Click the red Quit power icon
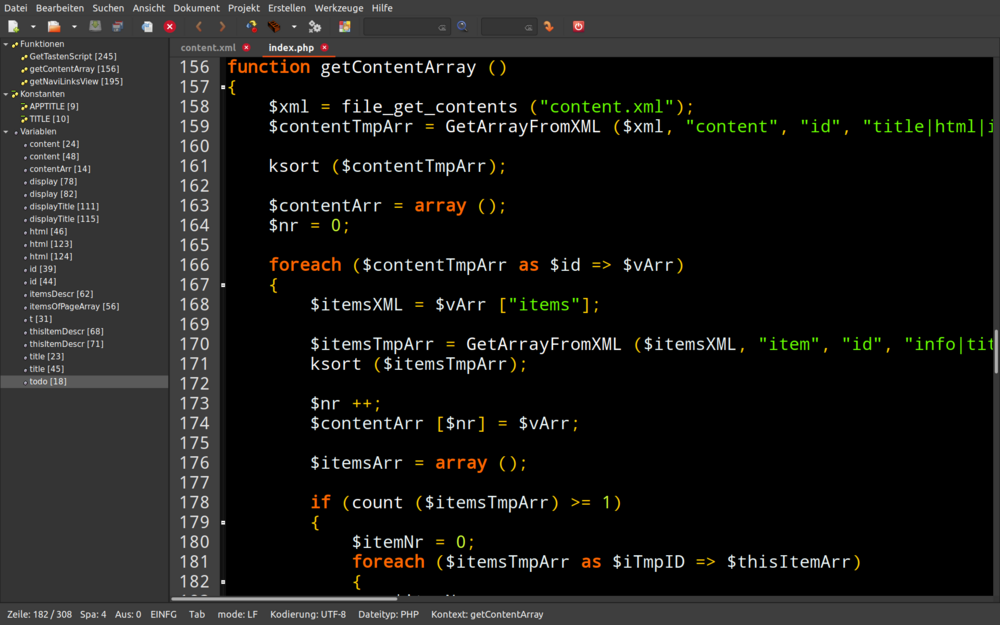This screenshot has width=1000, height=625. (578, 27)
